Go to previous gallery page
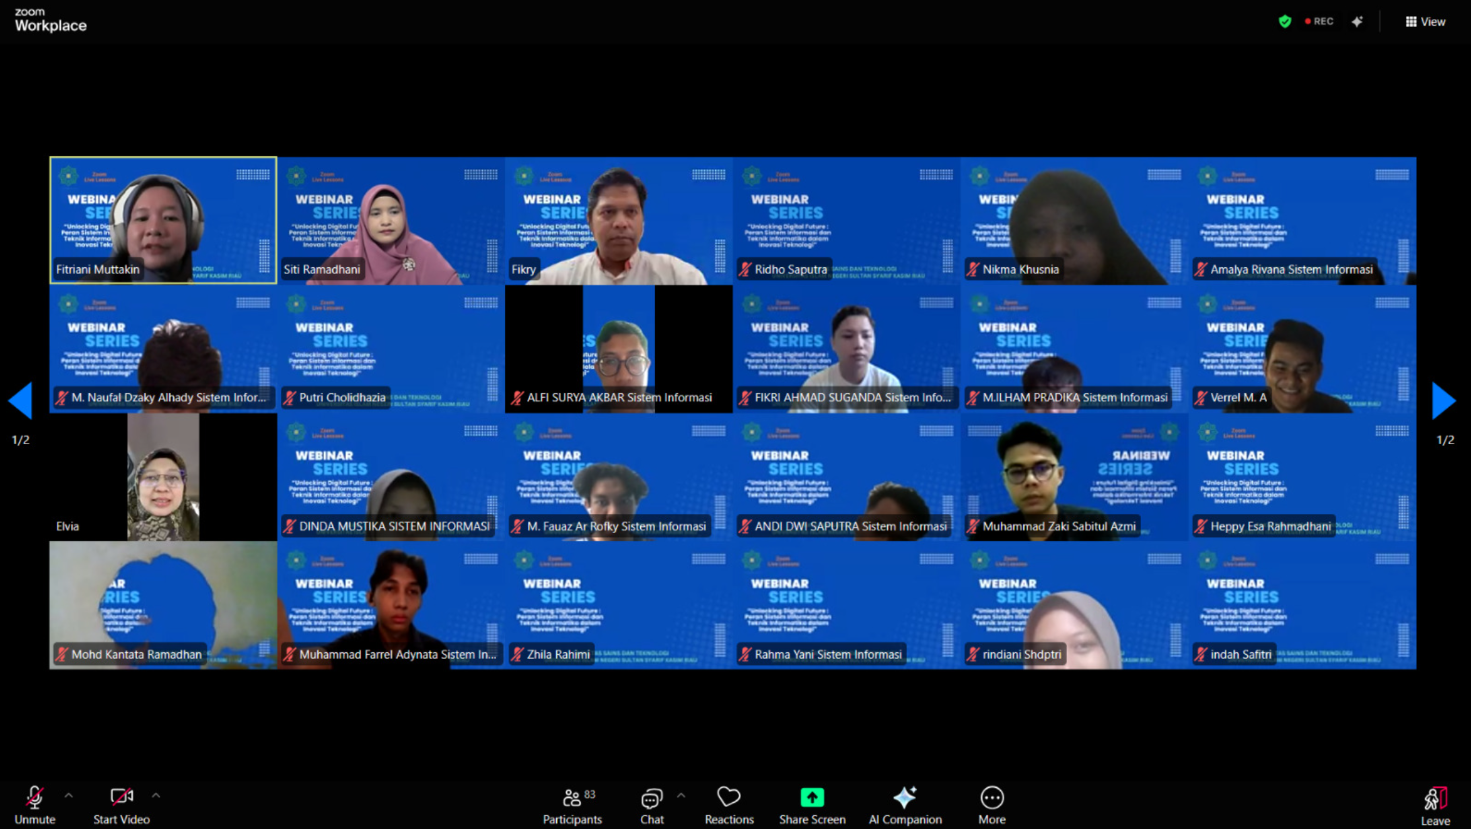 21,401
